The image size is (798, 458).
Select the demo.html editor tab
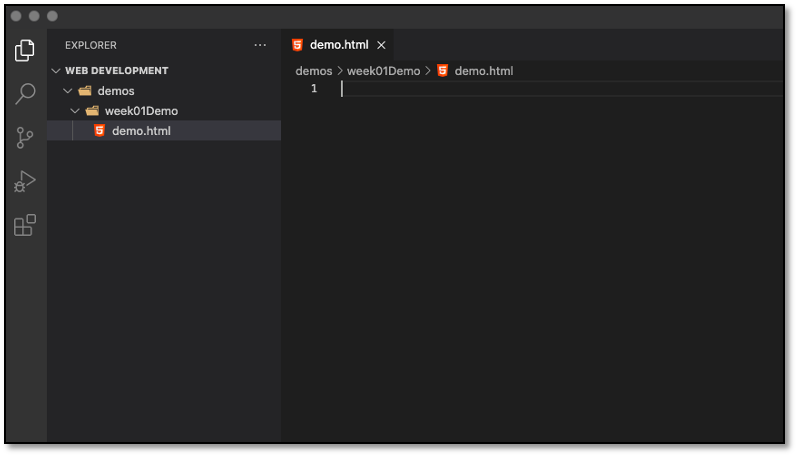point(336,45)
